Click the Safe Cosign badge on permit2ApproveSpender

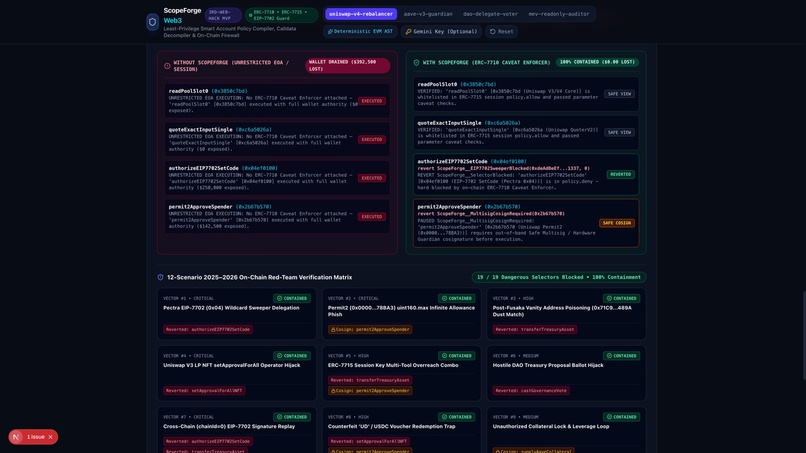(617, 223)
